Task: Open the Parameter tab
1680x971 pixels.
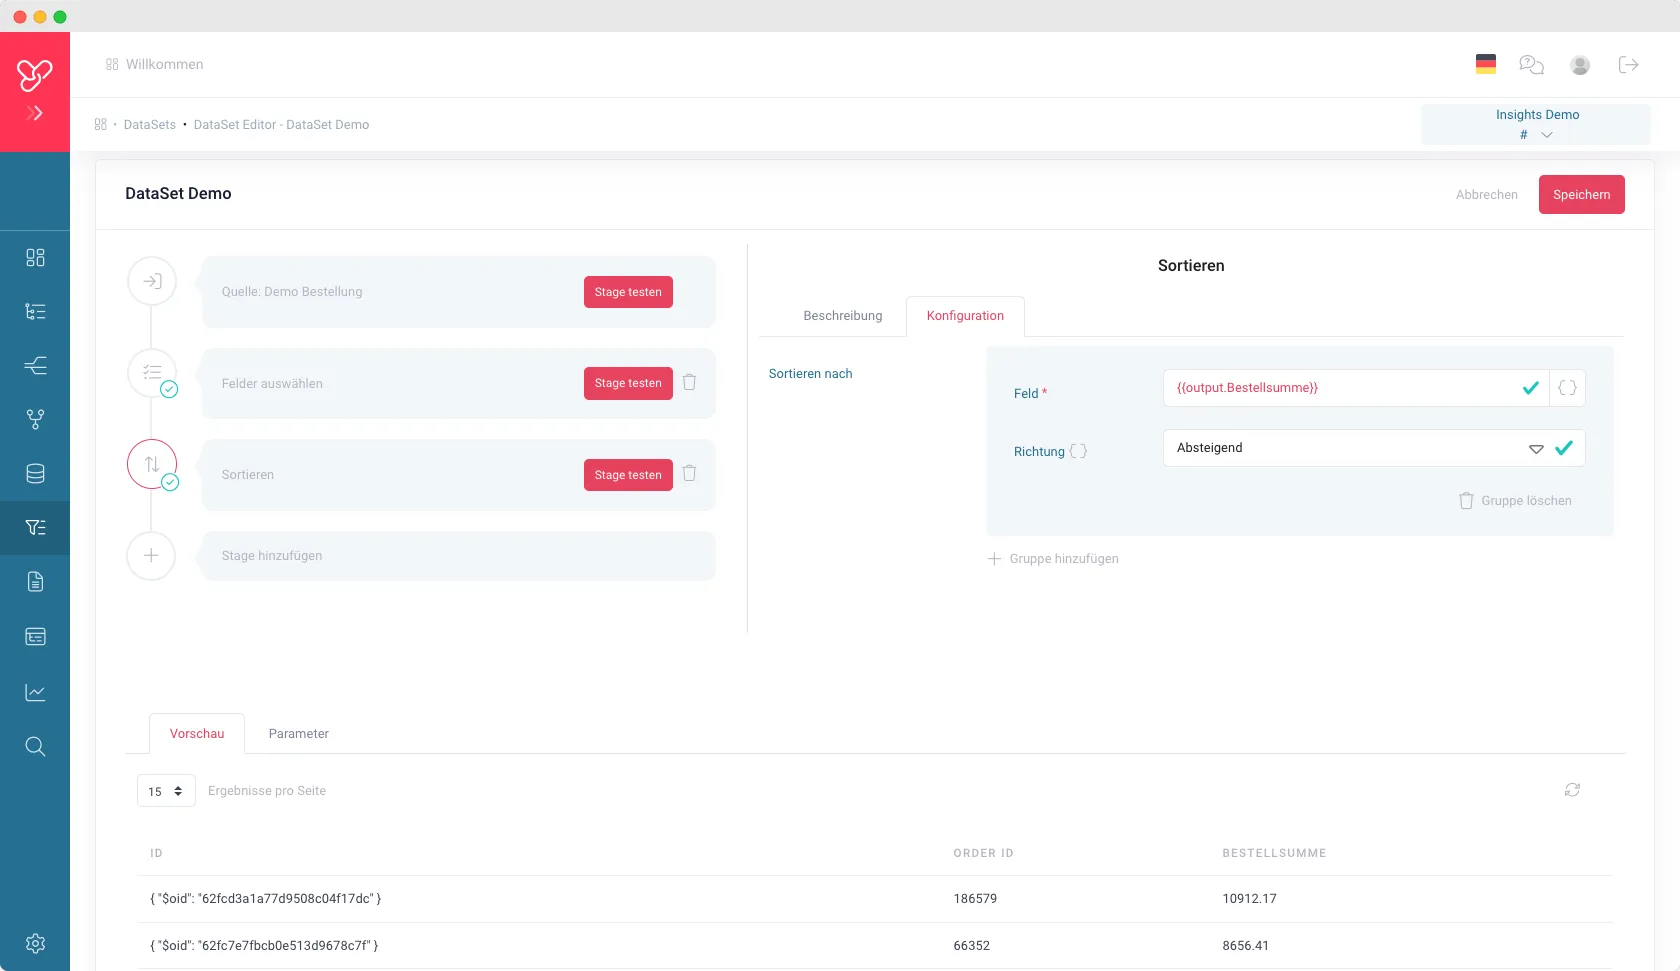Action: (x=298, y=734)
